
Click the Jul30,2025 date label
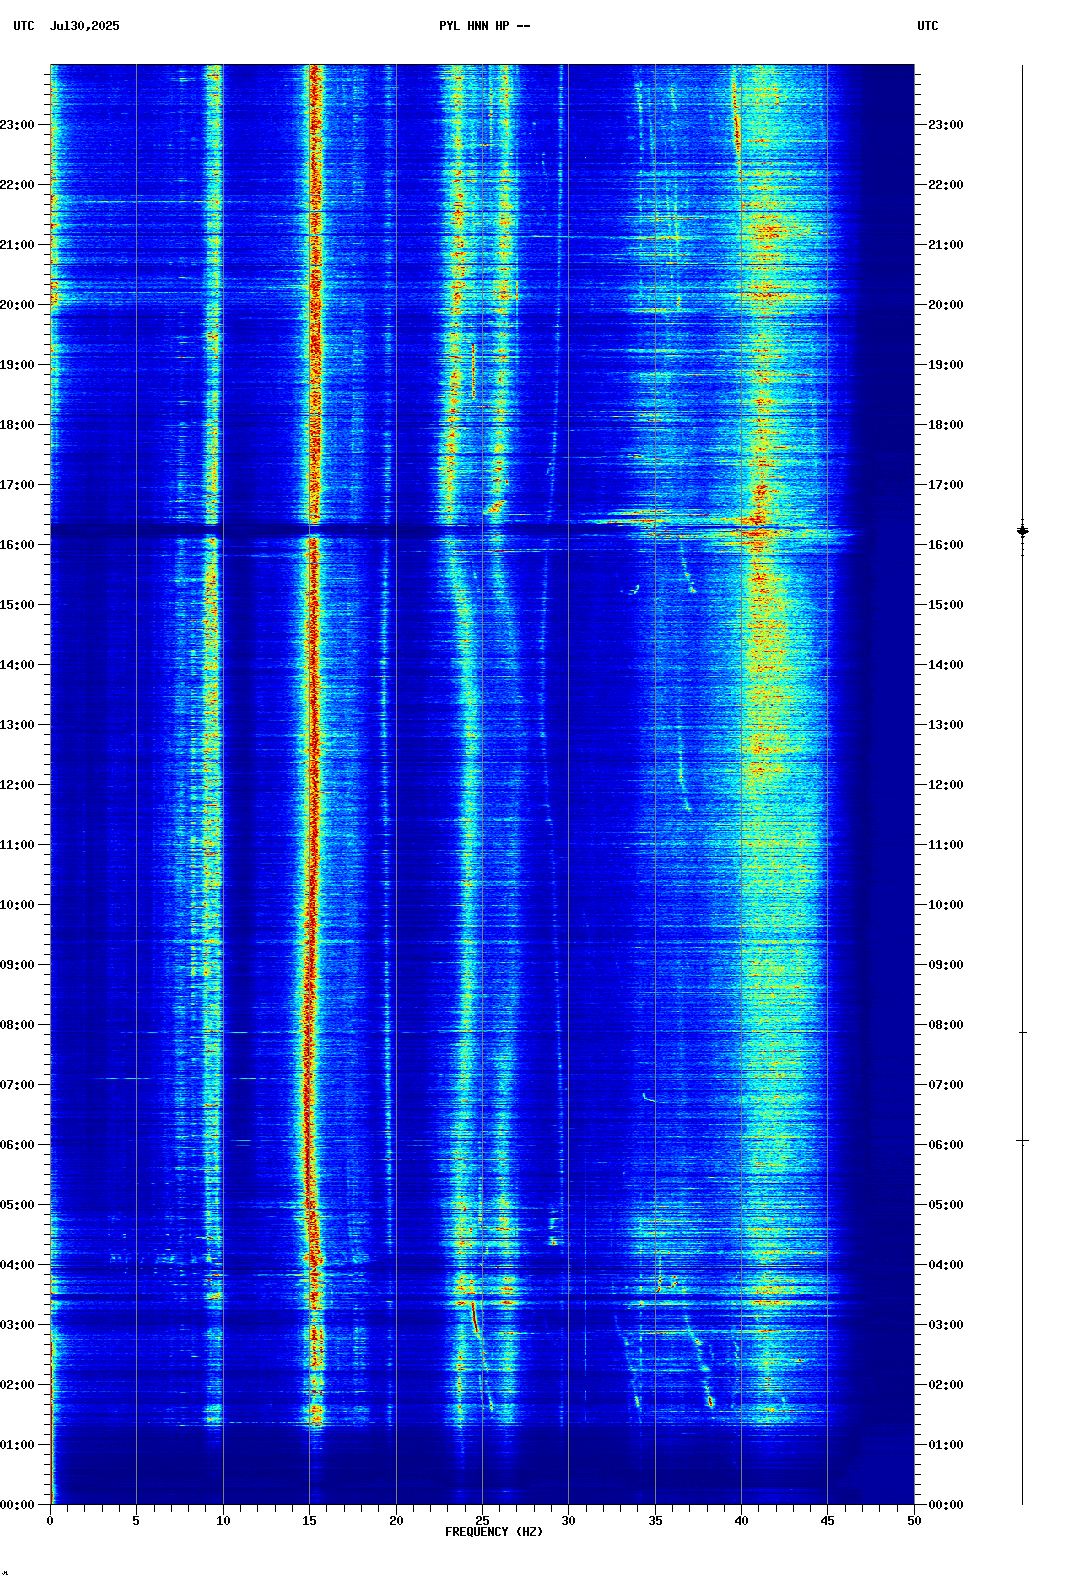tap(84, 26)
